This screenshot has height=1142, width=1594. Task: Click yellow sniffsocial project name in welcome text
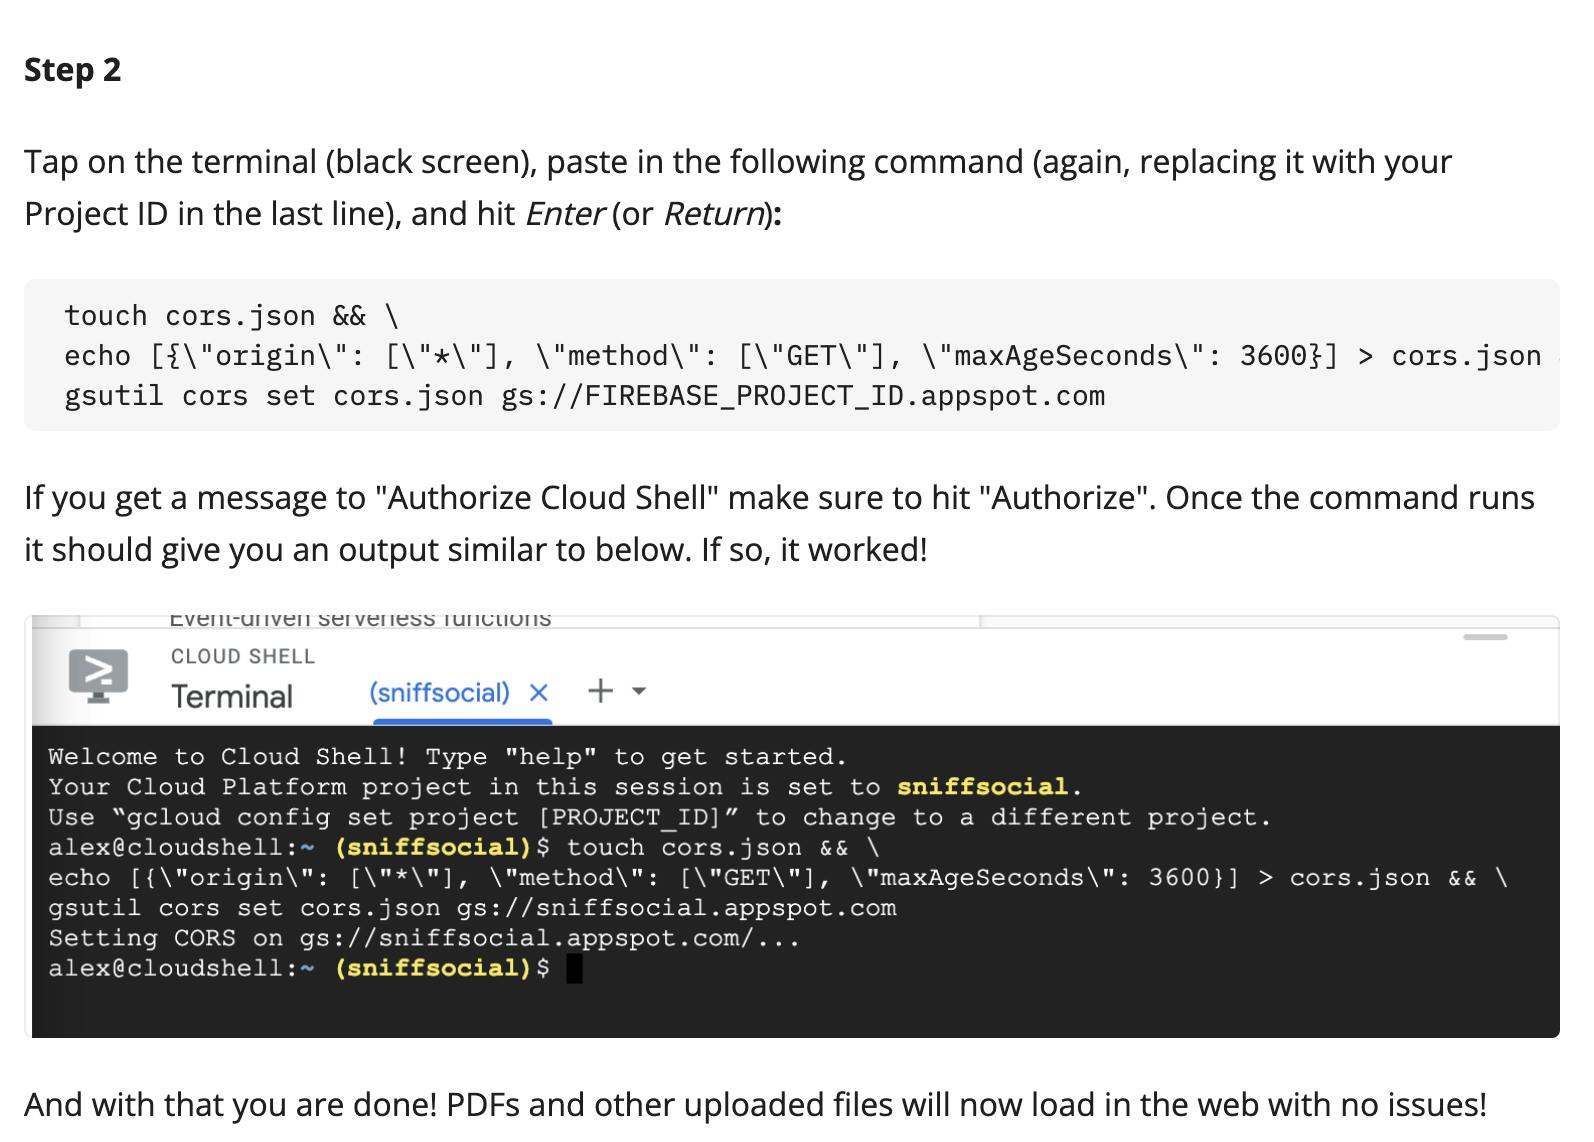[983, 787]
